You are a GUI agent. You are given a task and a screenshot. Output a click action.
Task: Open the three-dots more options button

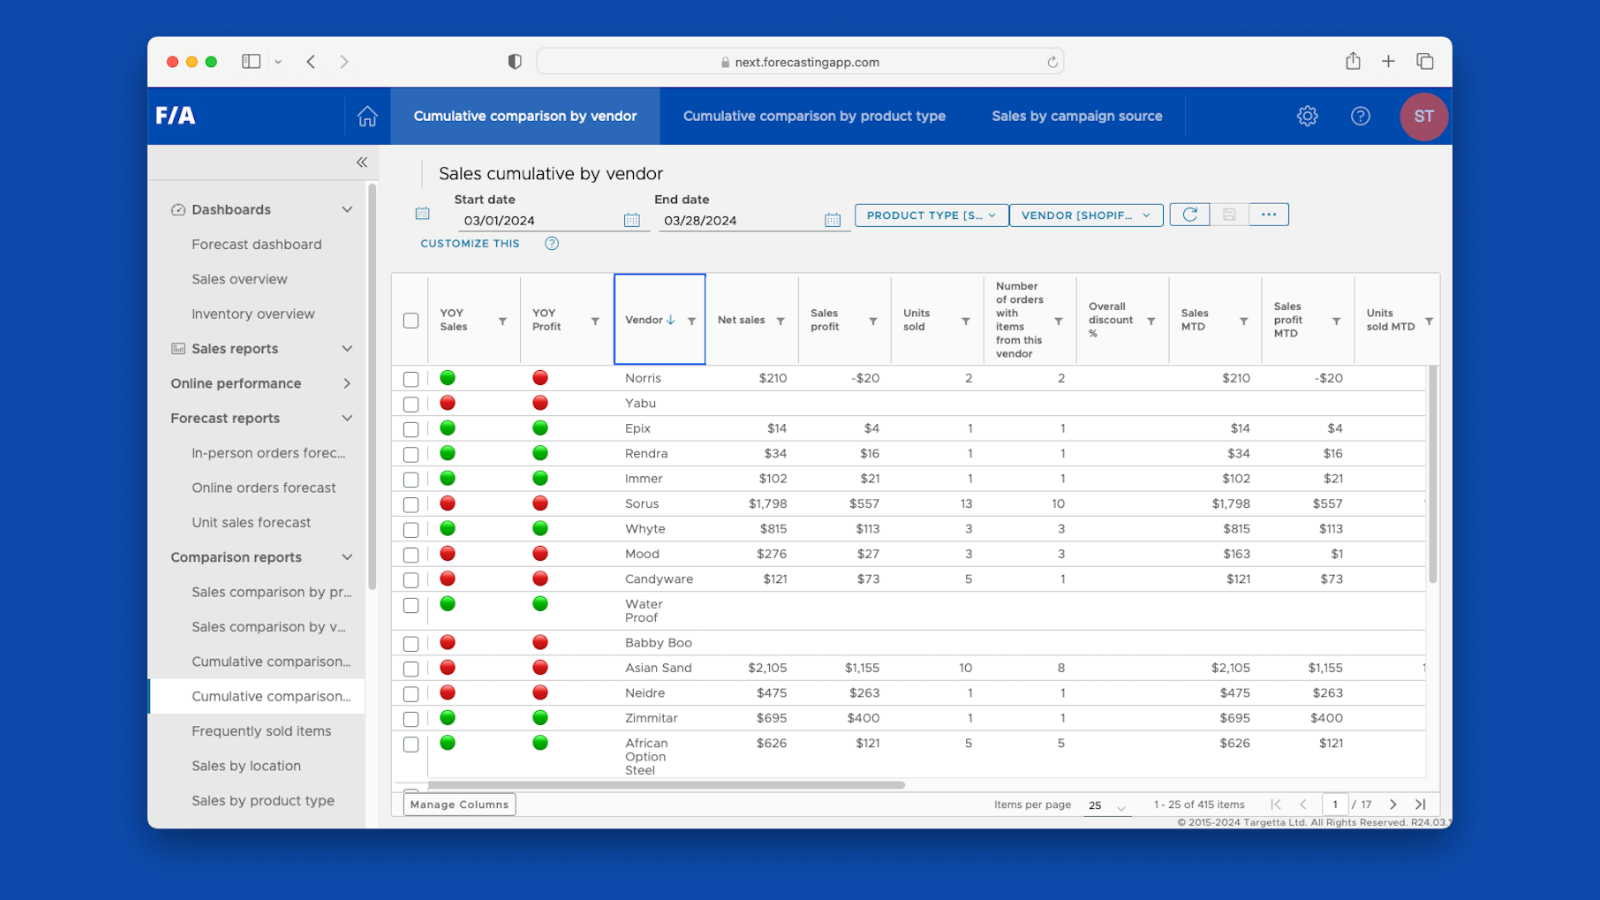1268,215
